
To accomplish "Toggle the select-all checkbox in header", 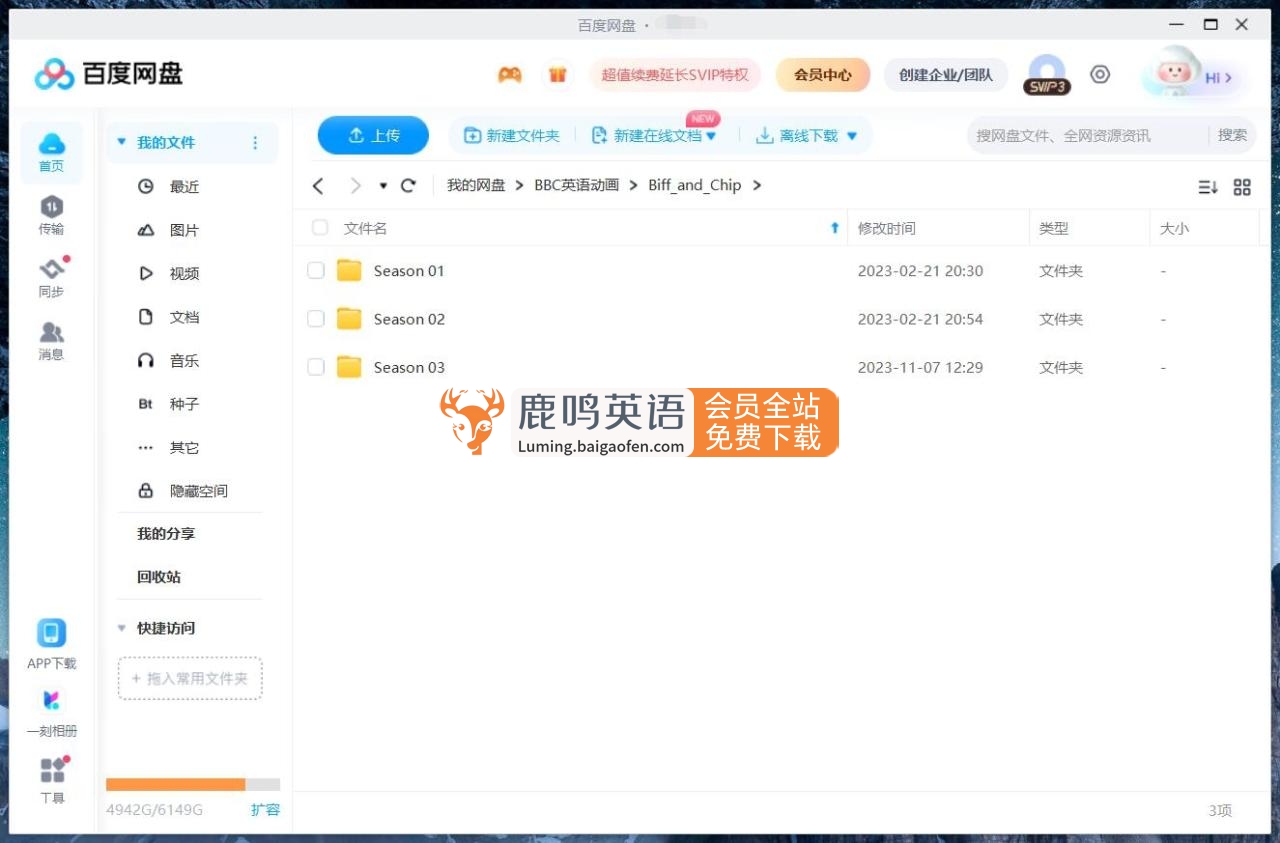I will point(320,228).
